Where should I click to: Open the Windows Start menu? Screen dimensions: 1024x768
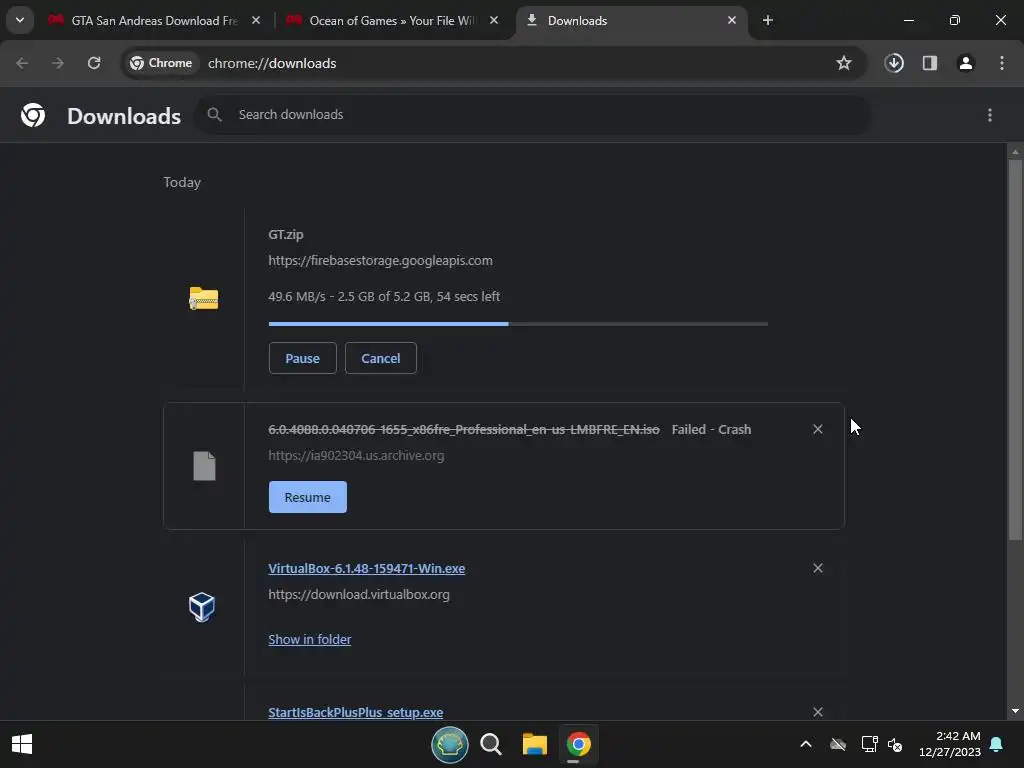pos(22,744)
